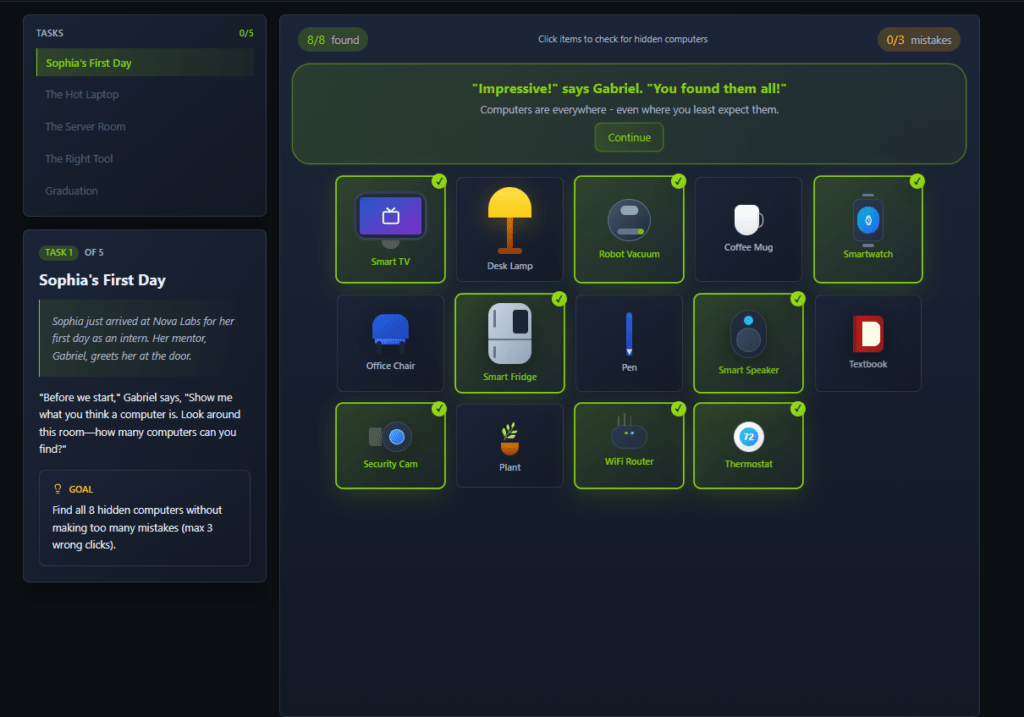Viewport: 1024px width, 717px height.
Task: Click the green checkmark on WiFi Router
Action: tap(678, 409)
